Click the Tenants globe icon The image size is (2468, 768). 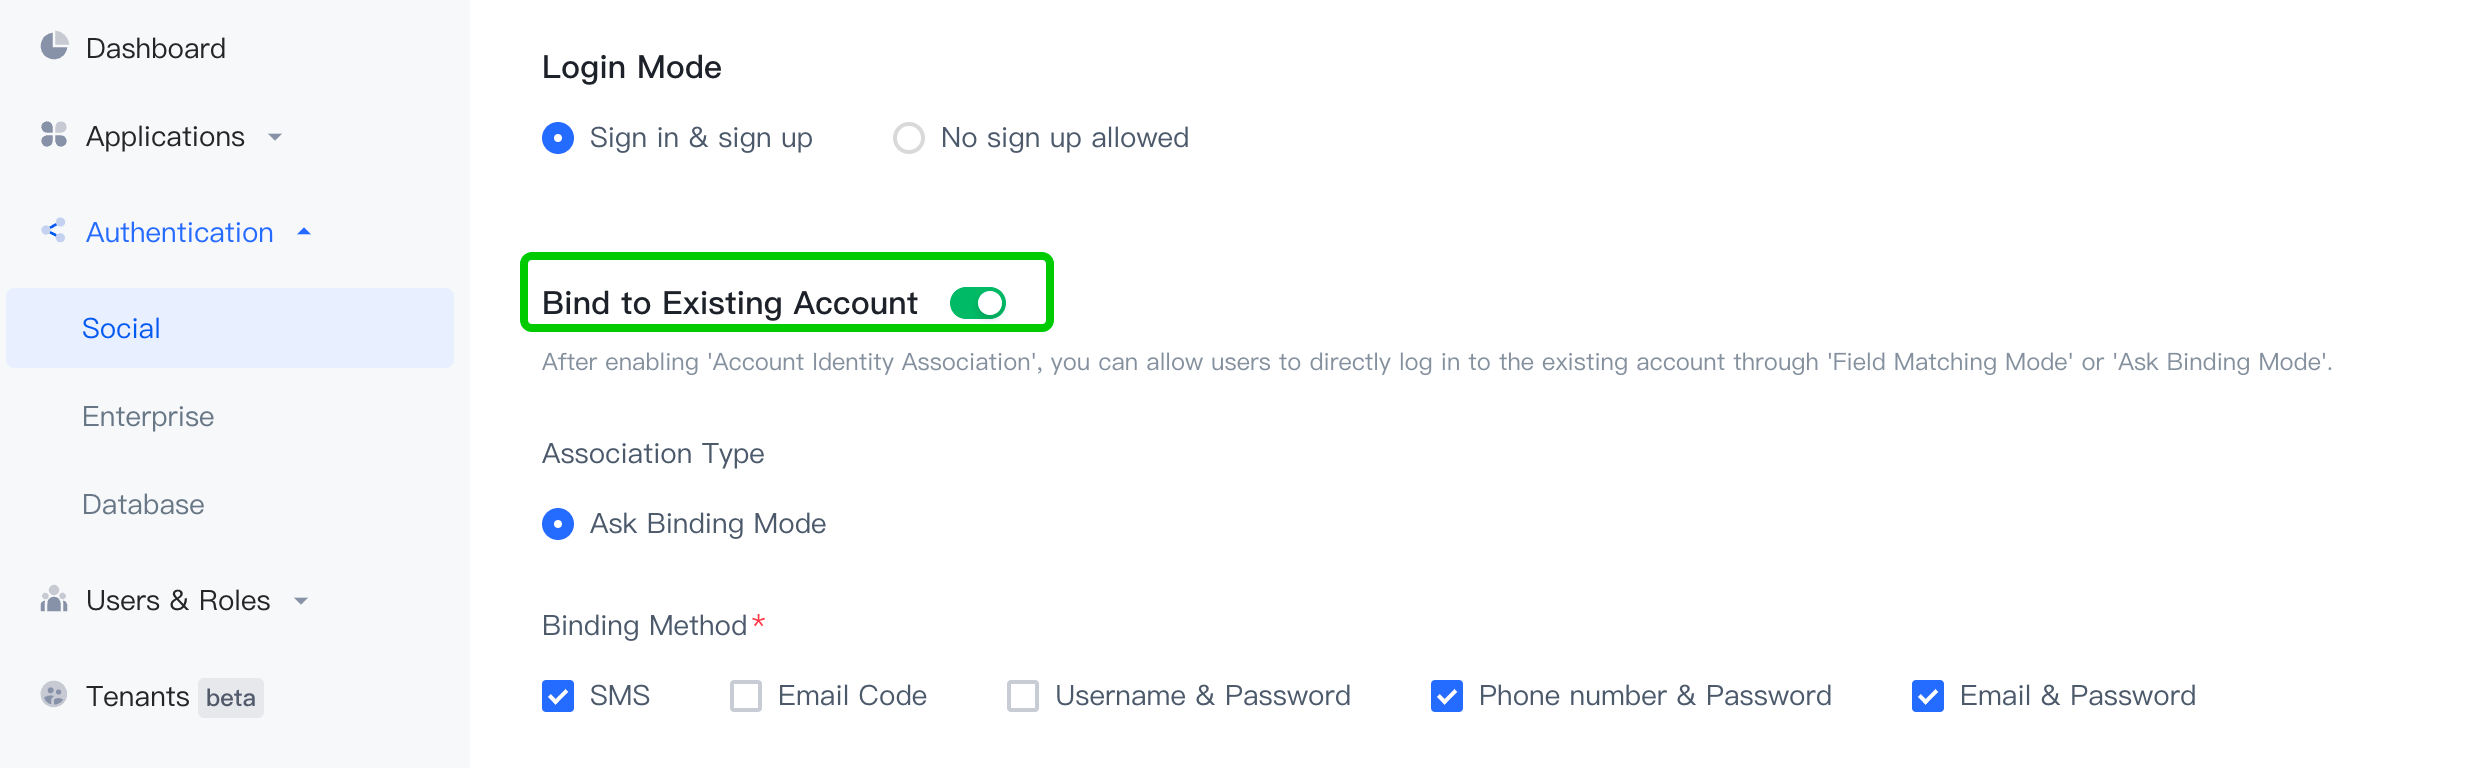pos(54,695)
